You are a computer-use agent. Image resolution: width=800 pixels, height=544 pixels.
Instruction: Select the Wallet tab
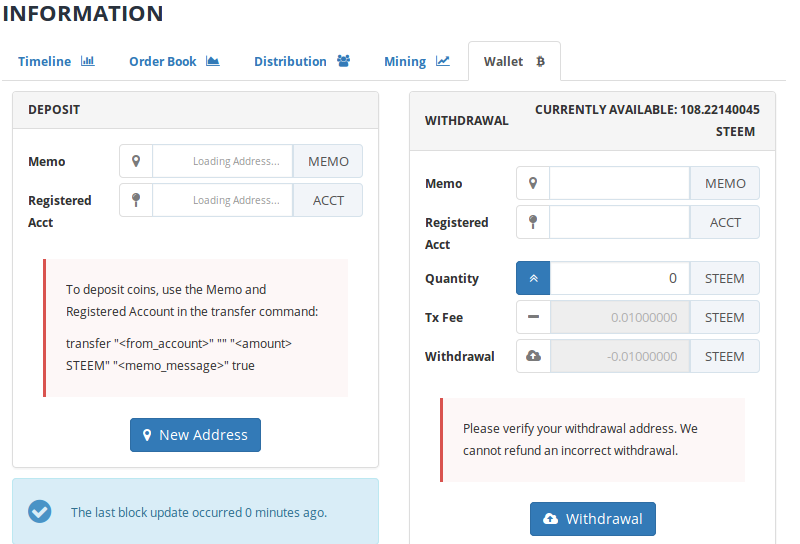(514, 62)
